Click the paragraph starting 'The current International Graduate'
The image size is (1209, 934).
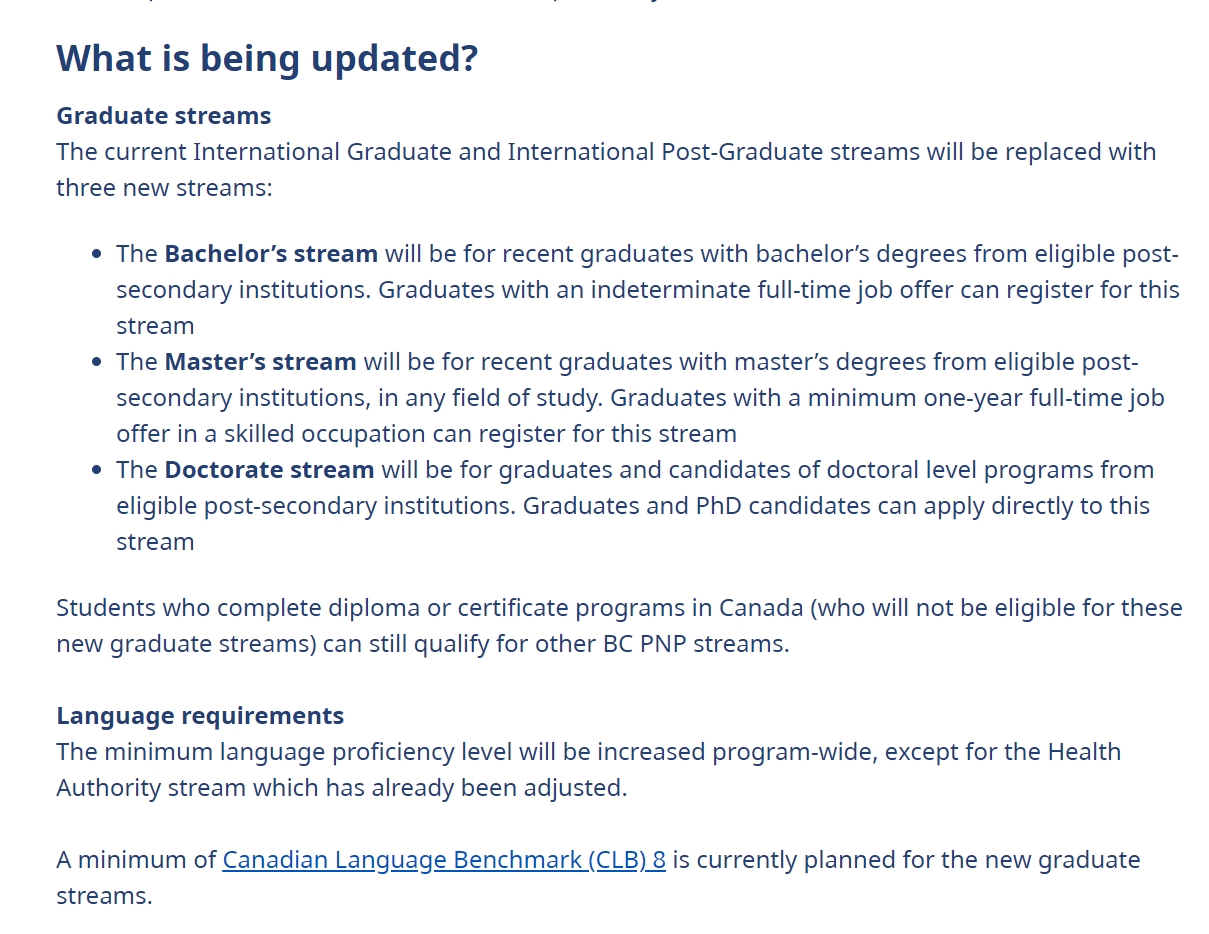pos(606,170)
